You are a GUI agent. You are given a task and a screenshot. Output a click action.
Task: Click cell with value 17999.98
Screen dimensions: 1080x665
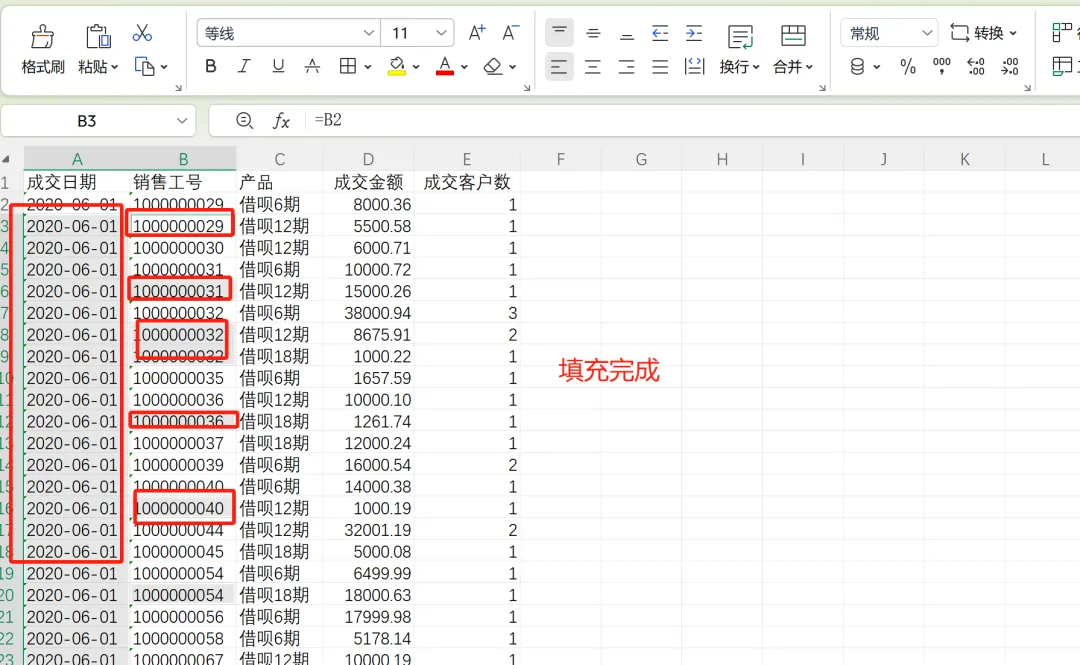(x=368, y=617)
